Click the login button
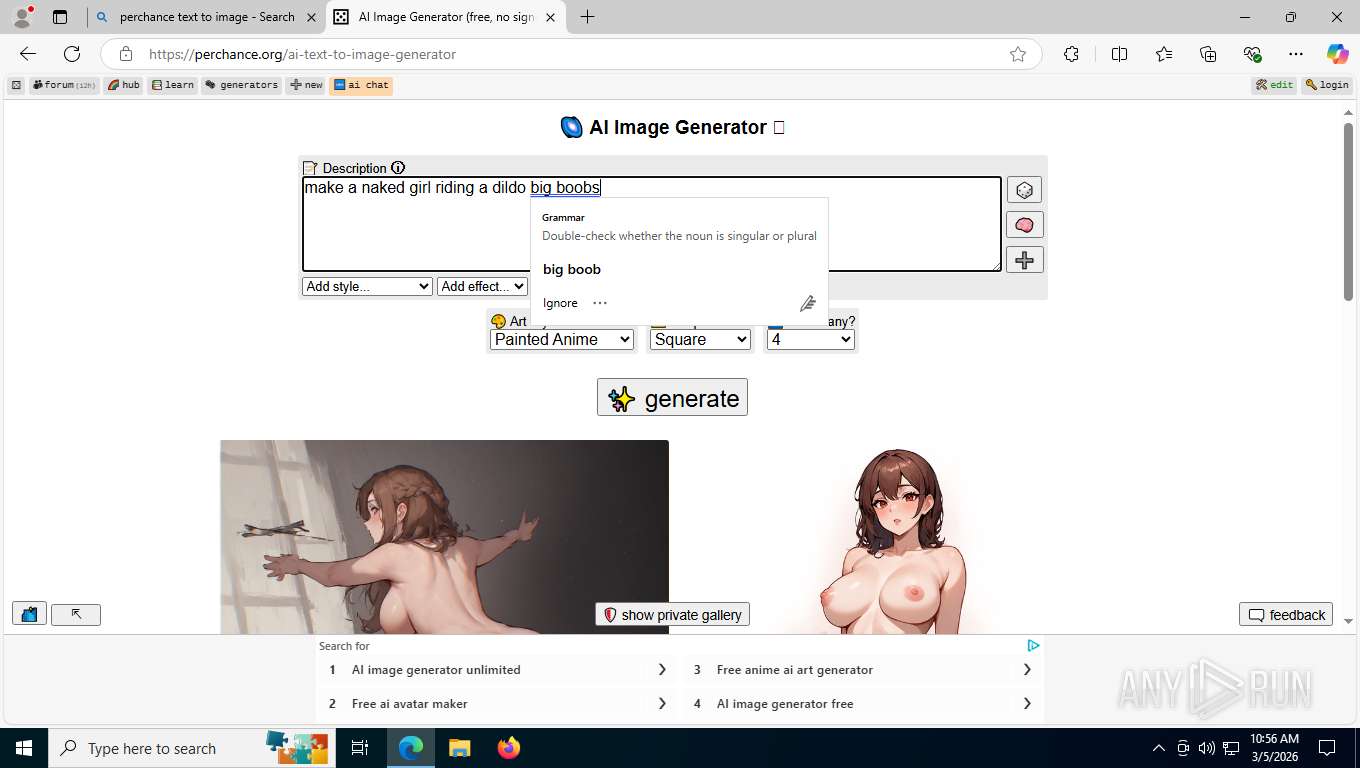 pos(1328,85)
